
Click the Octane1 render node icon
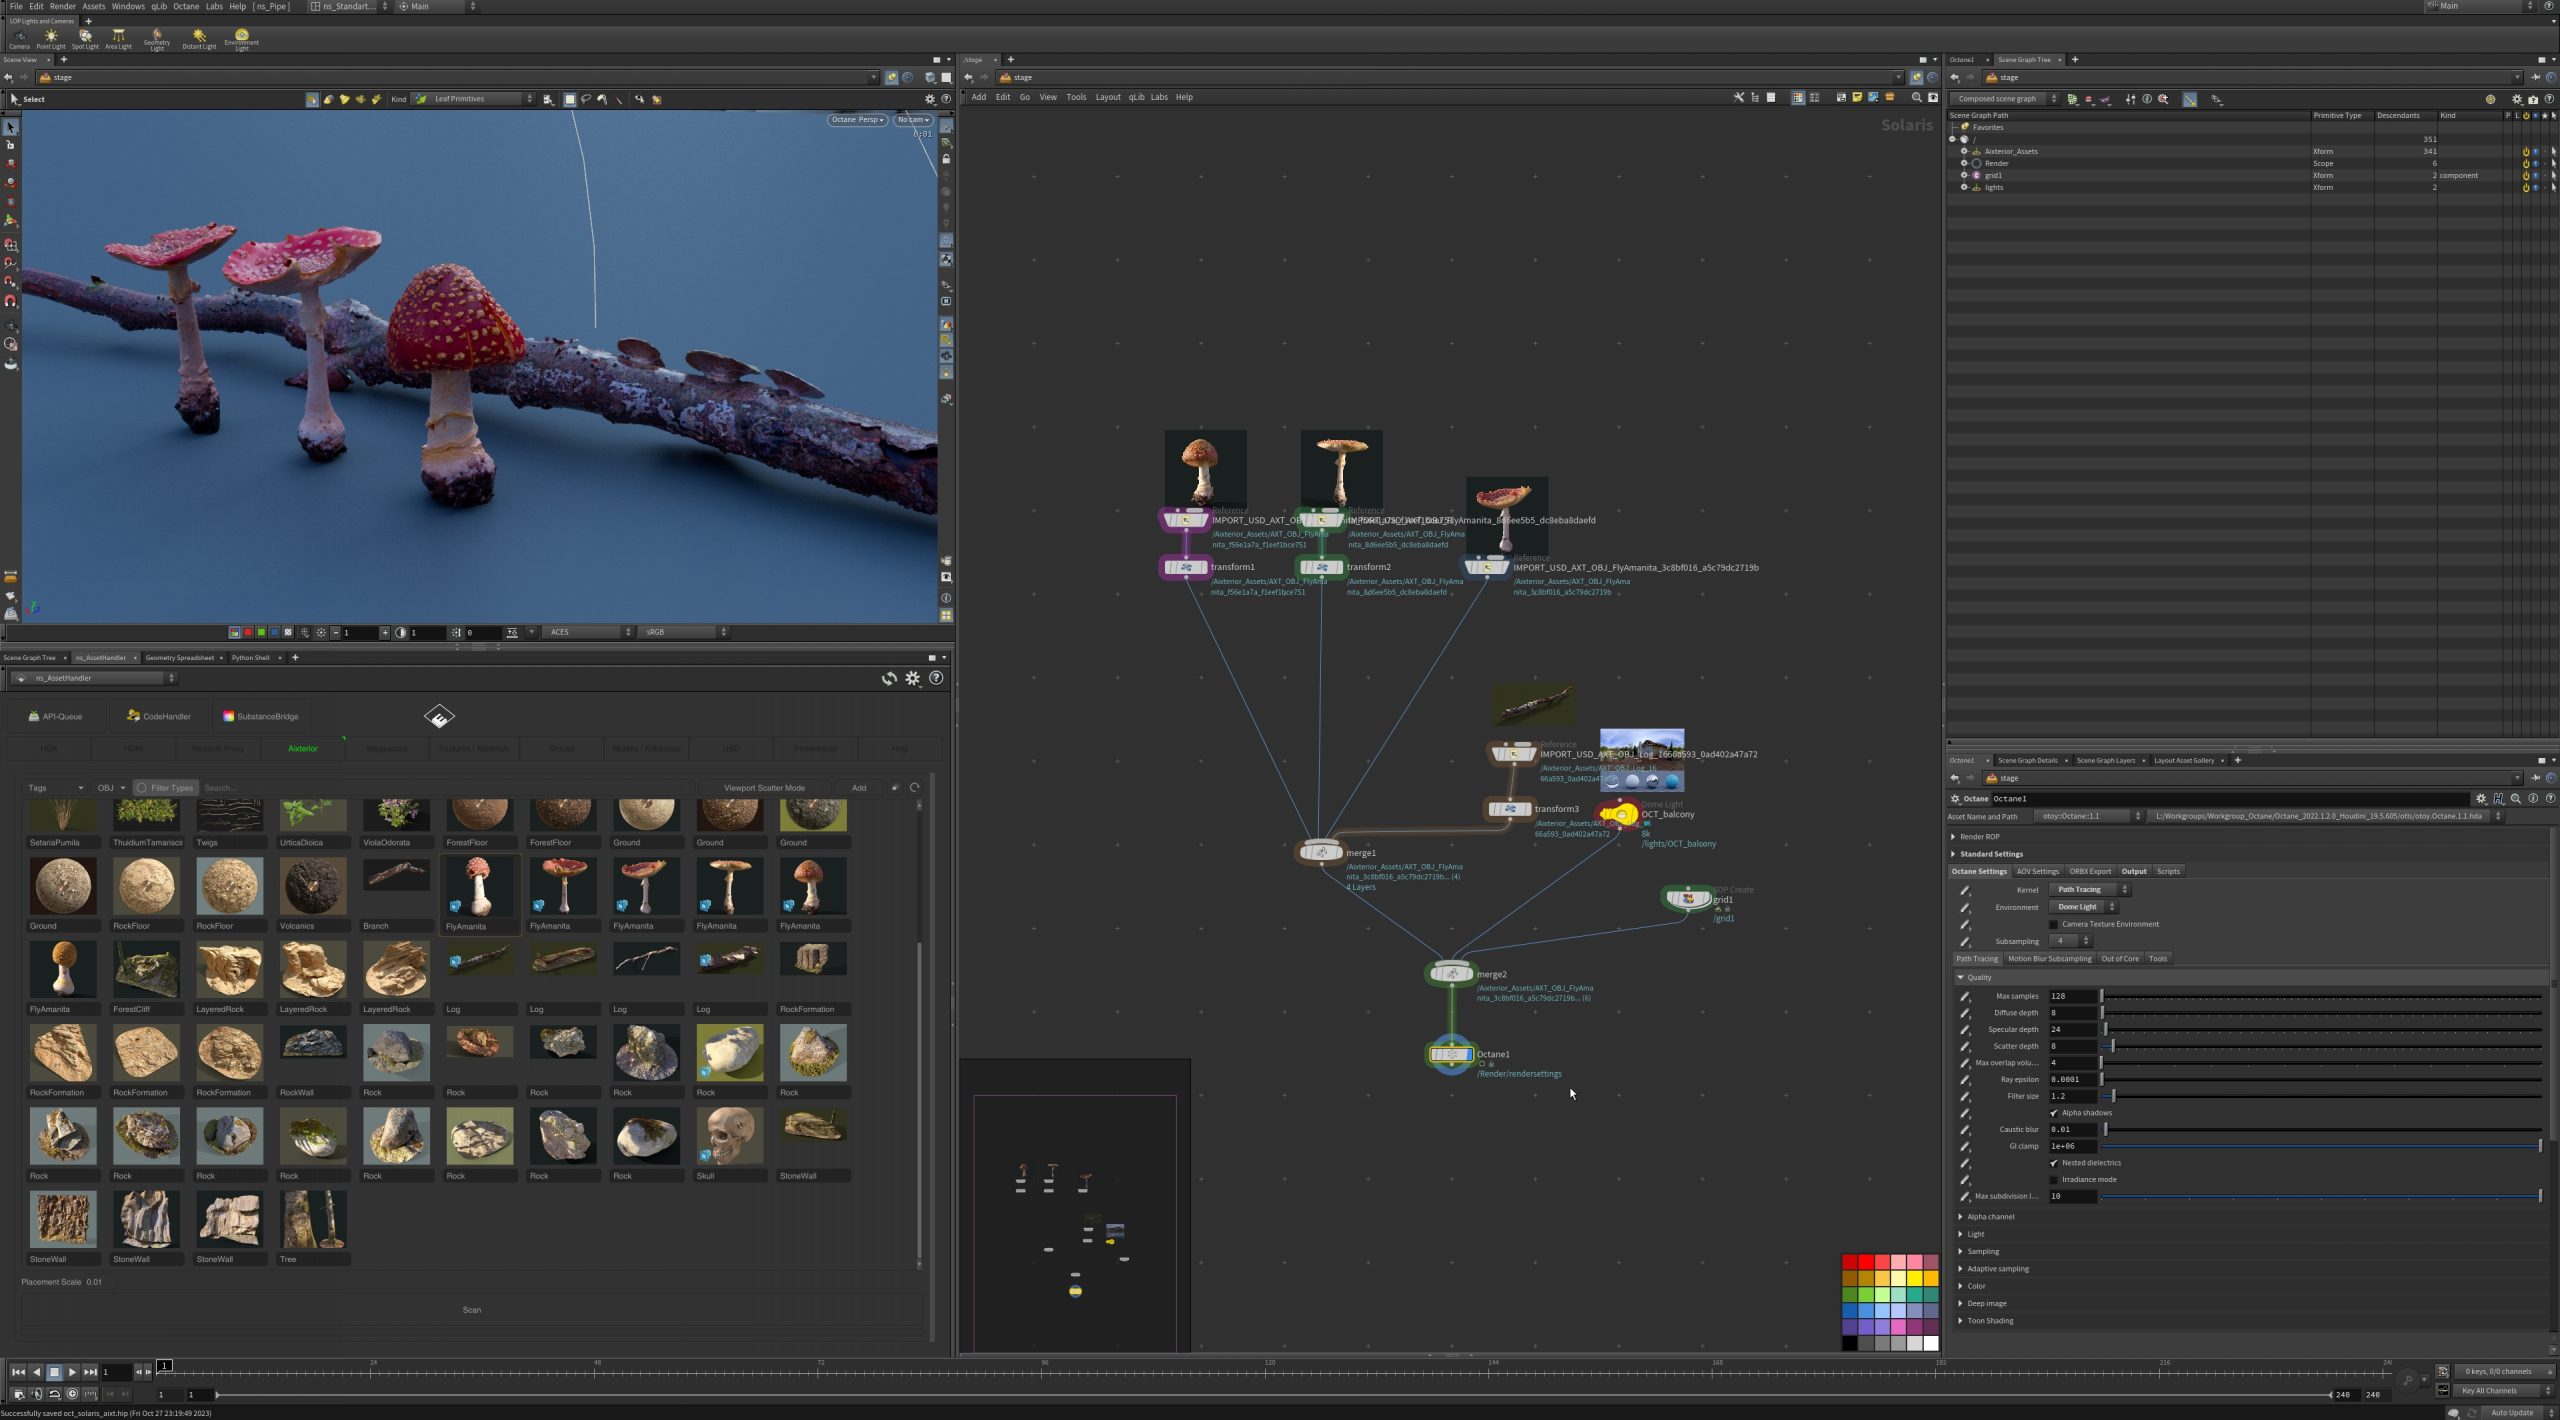point(1450,1054)
